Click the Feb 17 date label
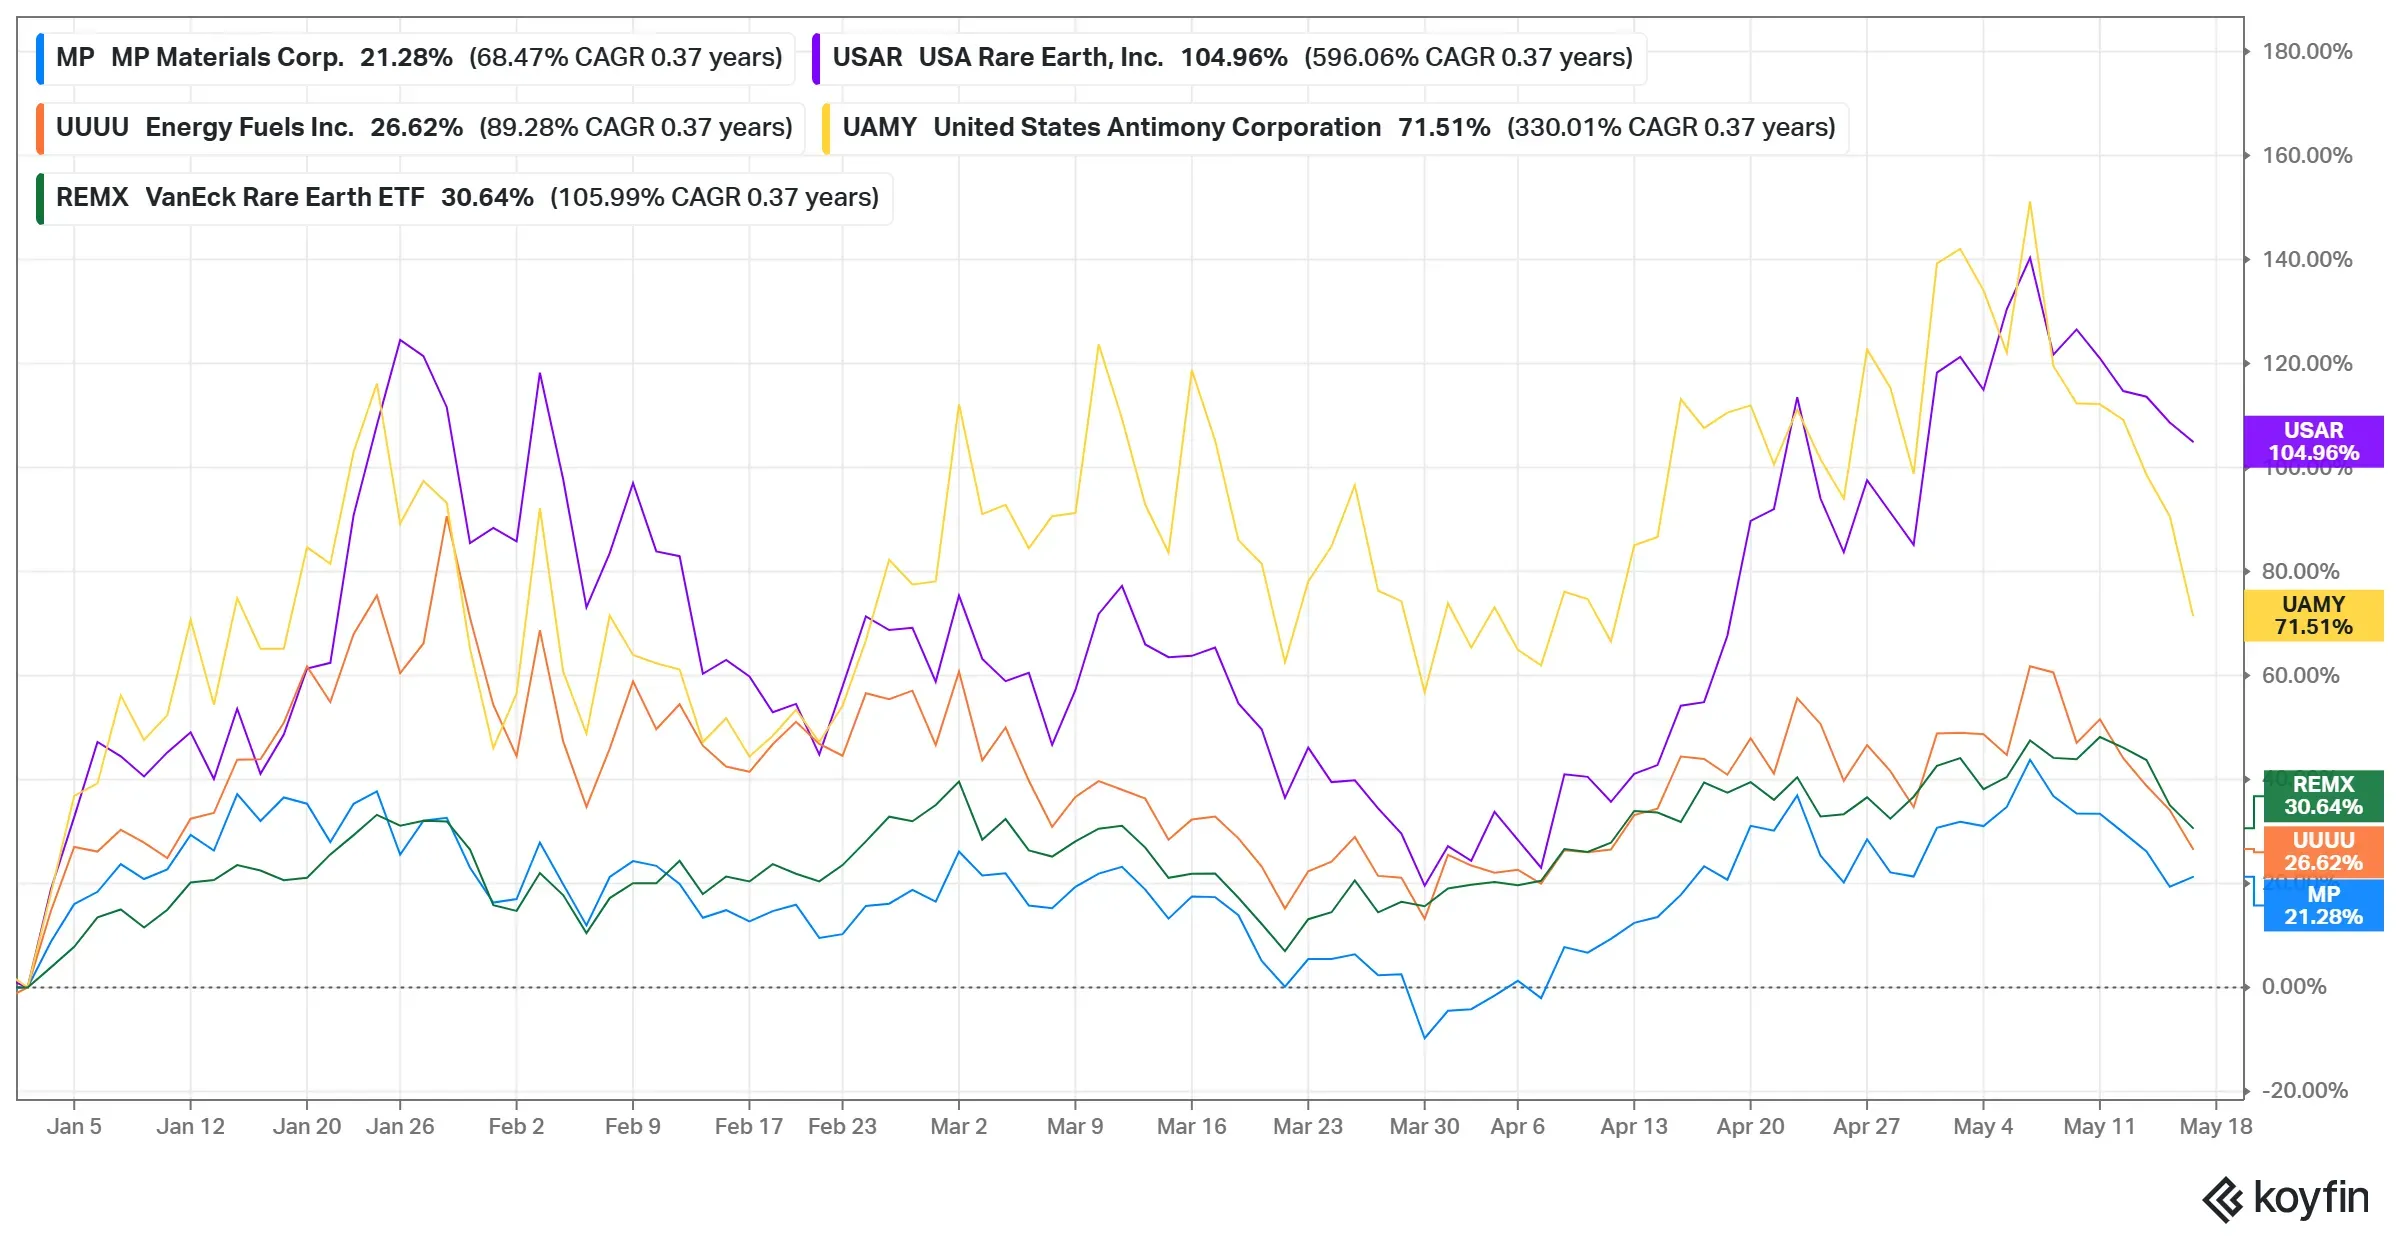The height and width of the screenshot is (1240, 2400). click(749, 1127)
